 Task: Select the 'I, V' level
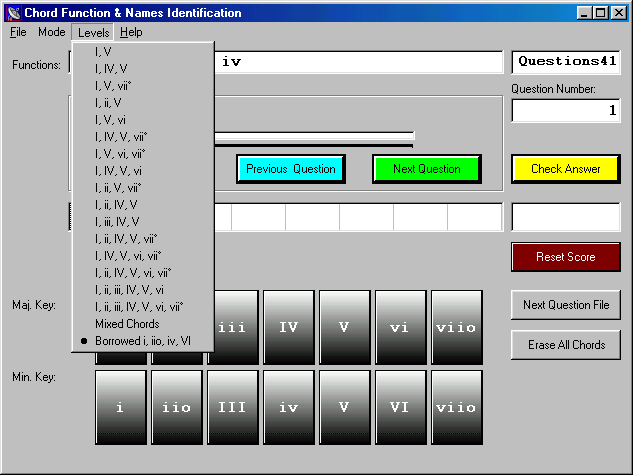click(x=143, y=52)
